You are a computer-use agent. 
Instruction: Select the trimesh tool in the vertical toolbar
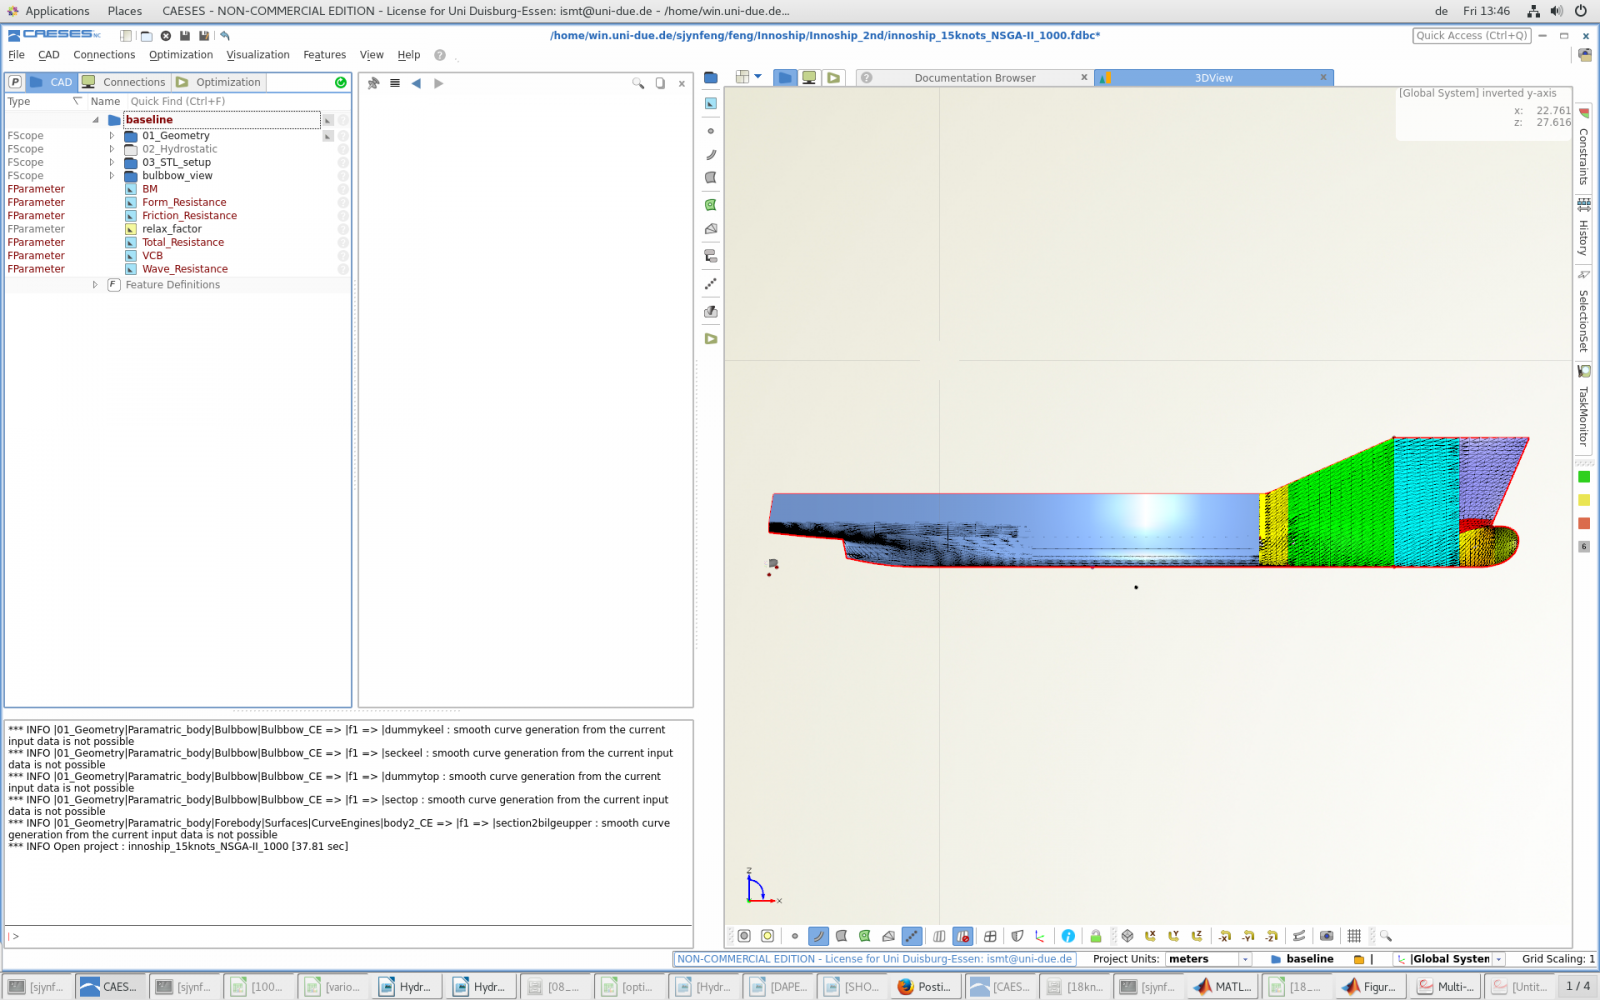click(x=711, y=229)
